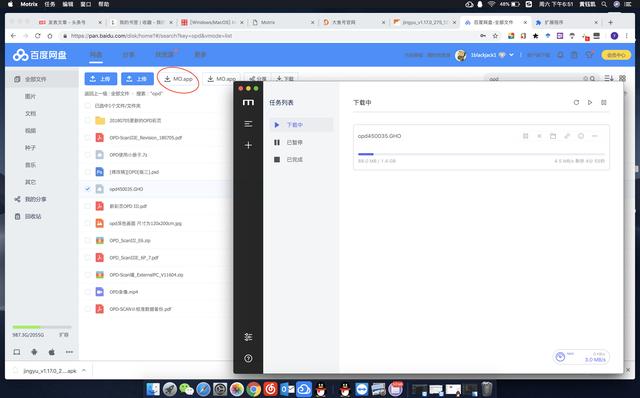Open the 全部文件 sidebar category

[x=42, y=79]
